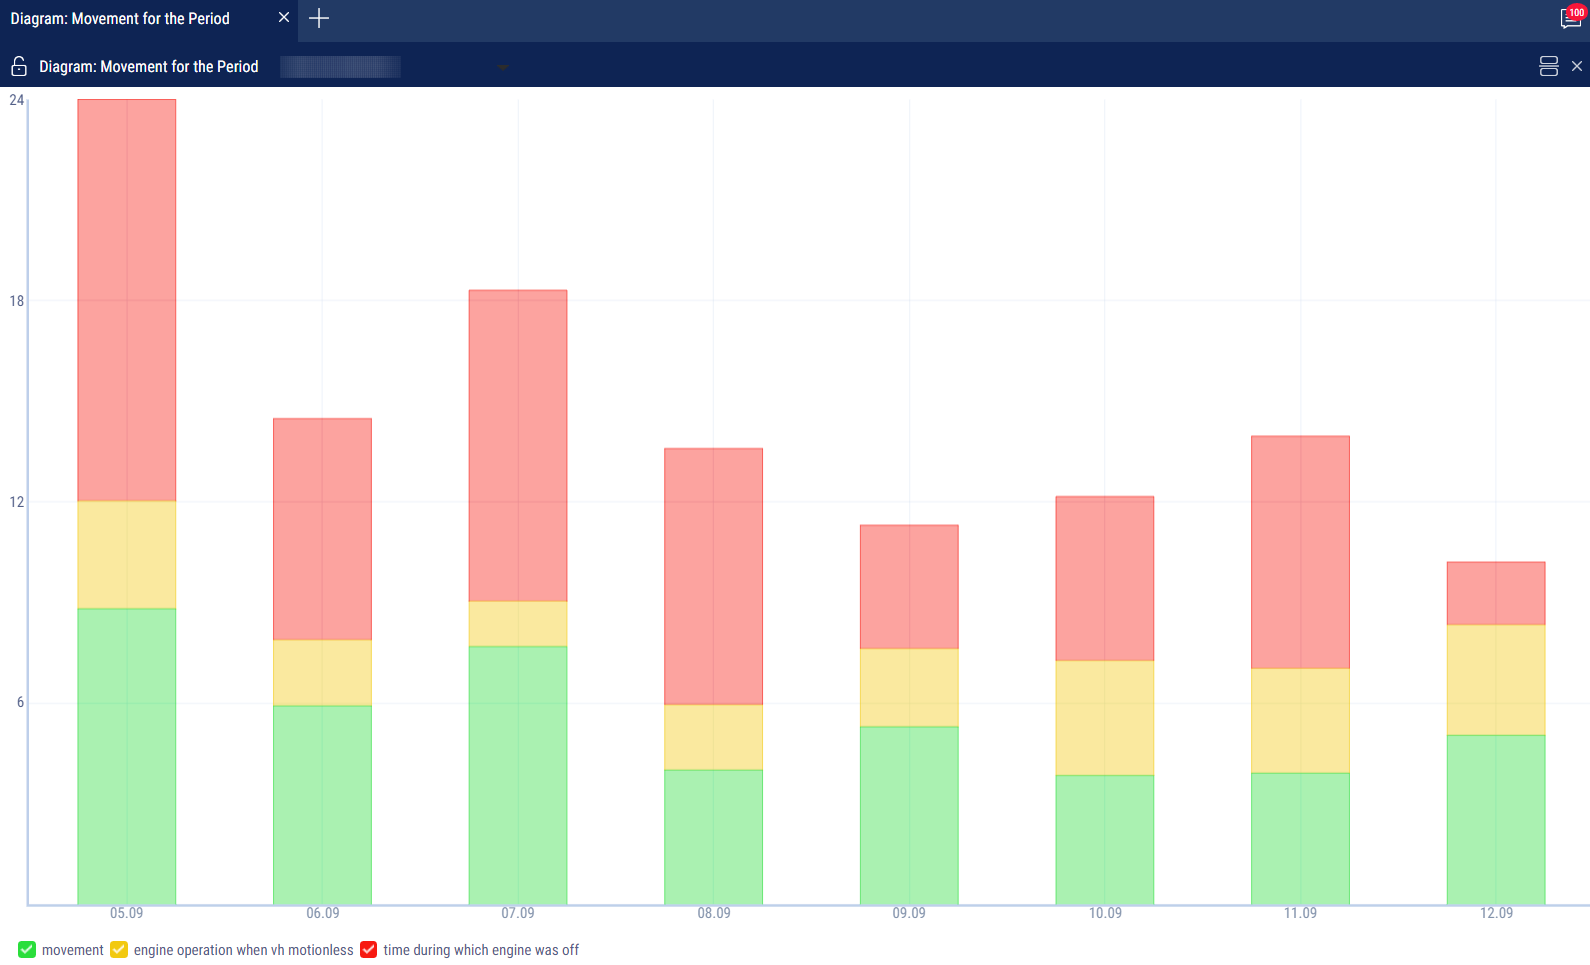Click the green movement segment for 07.09
This screenshot has height=965, width=1590.
point(518,776)
